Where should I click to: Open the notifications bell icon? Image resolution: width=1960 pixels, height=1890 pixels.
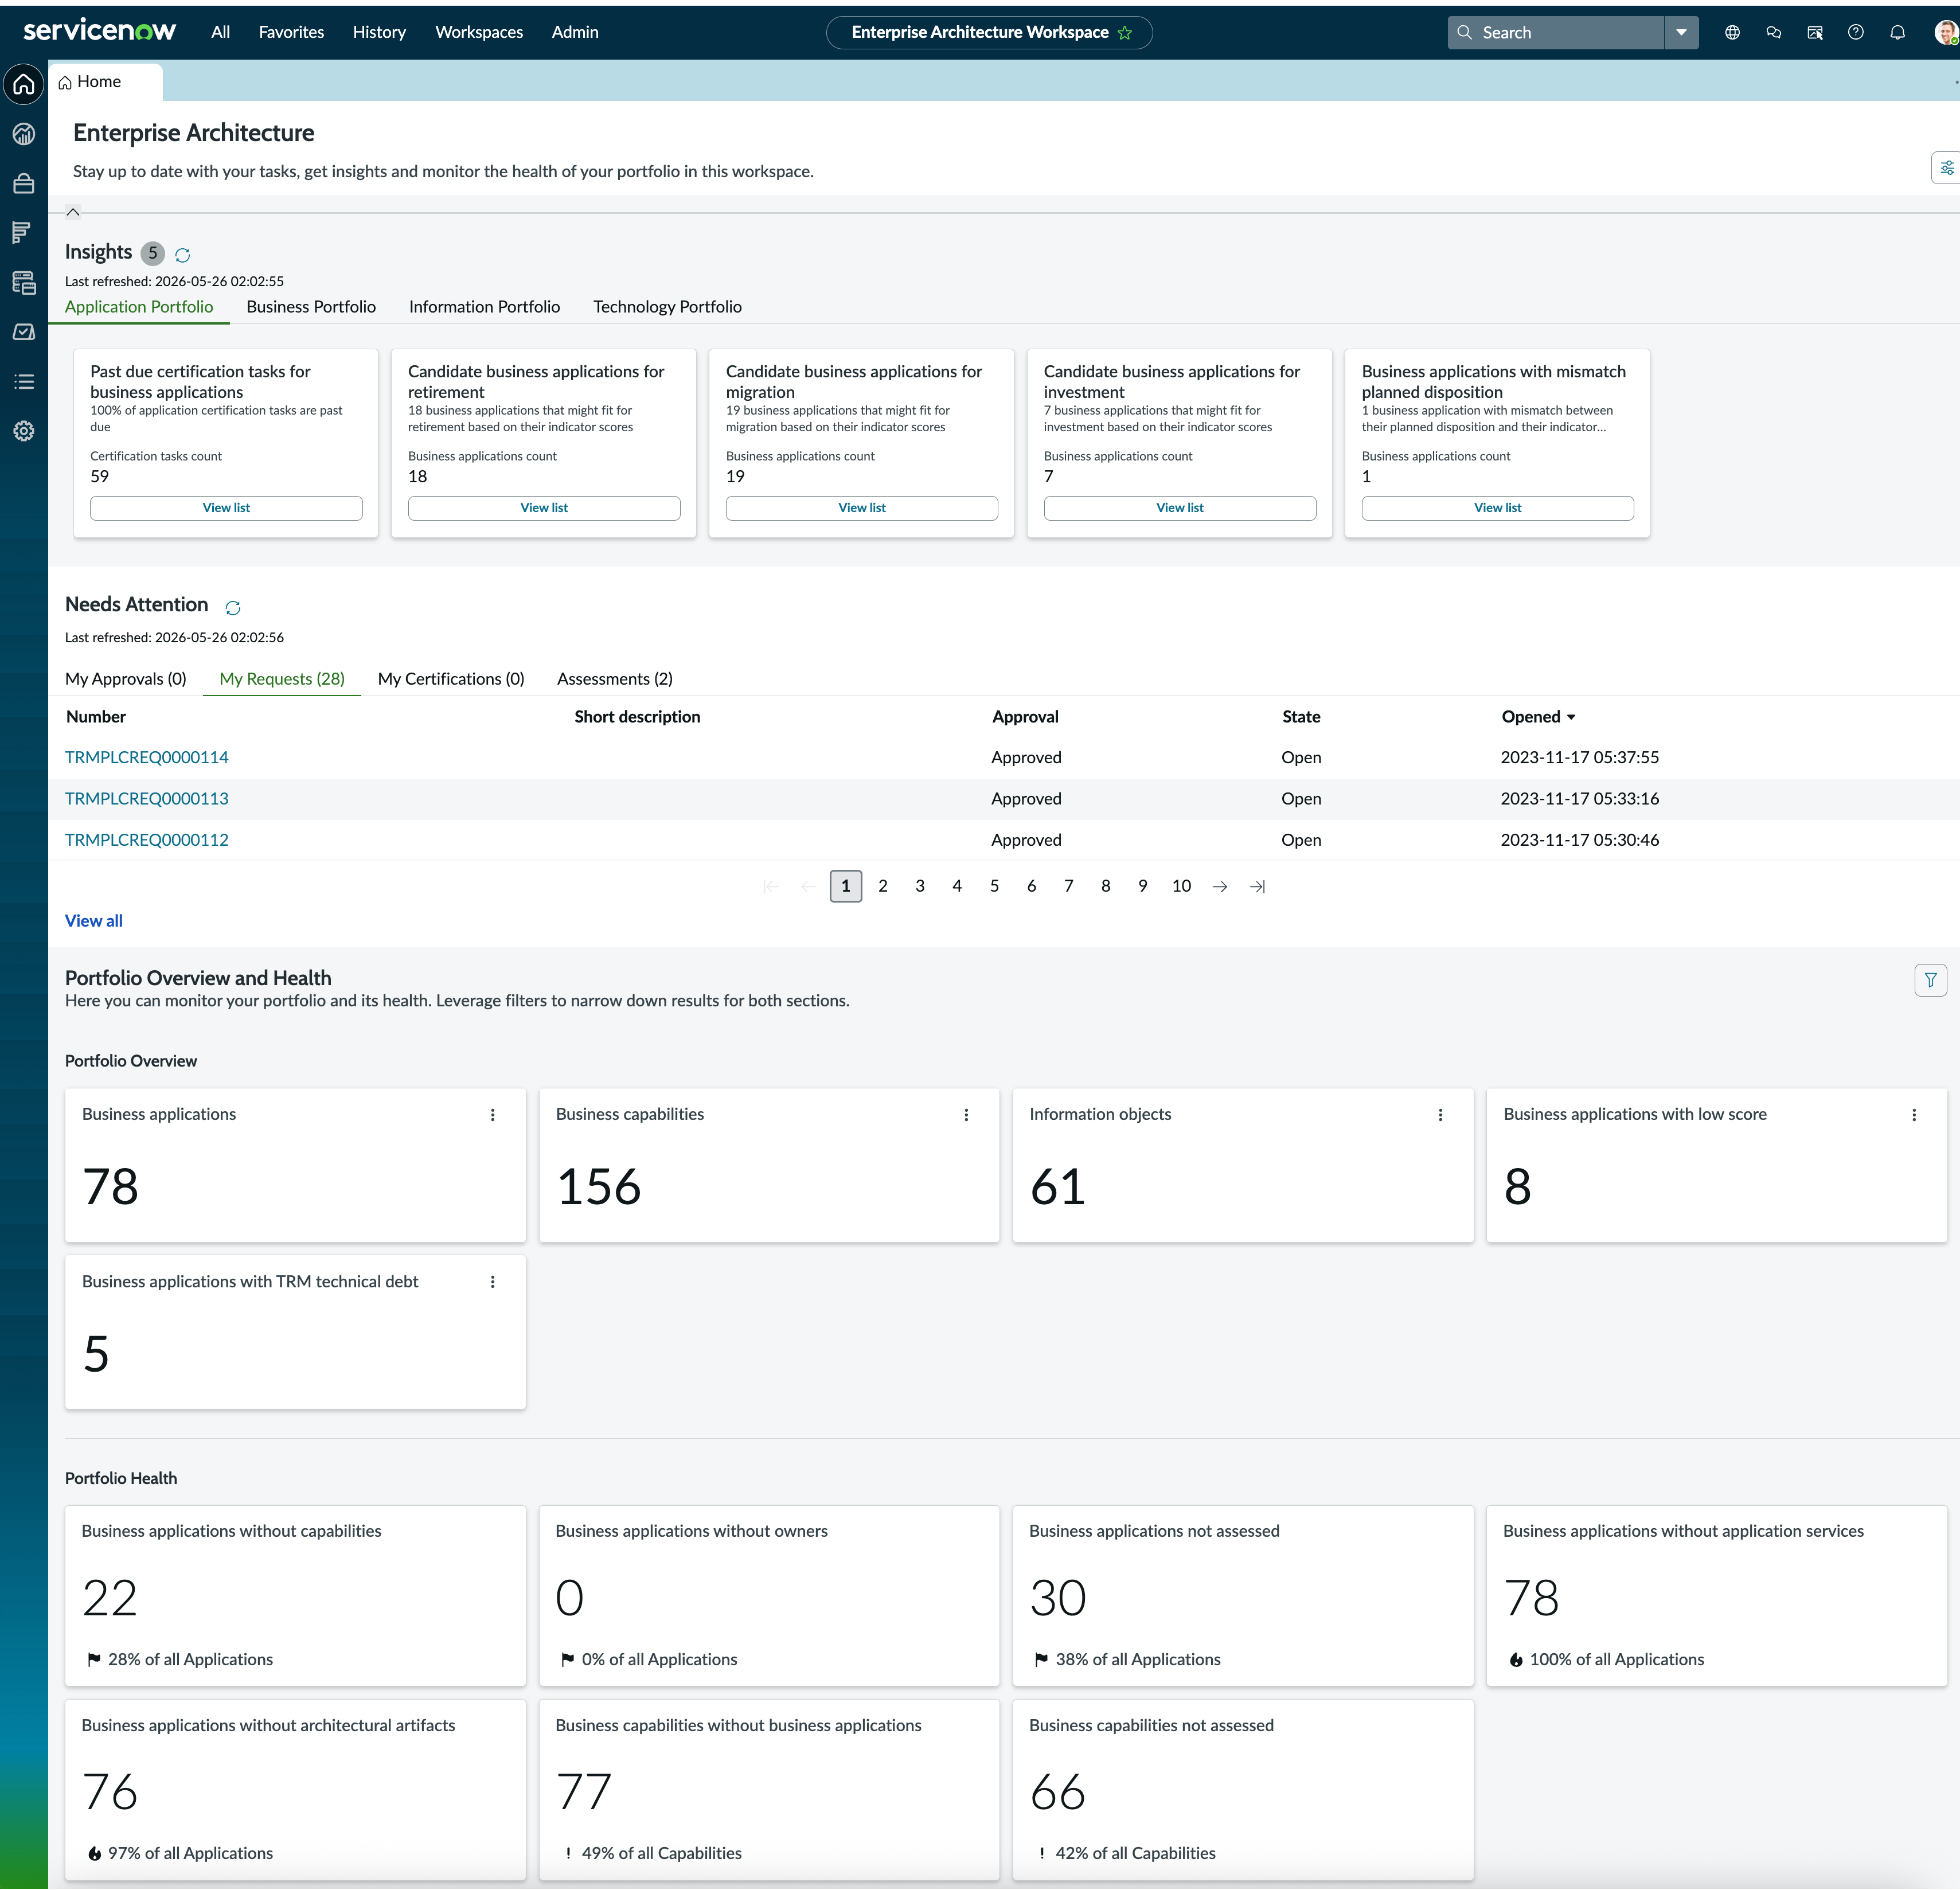[1897, 32]
